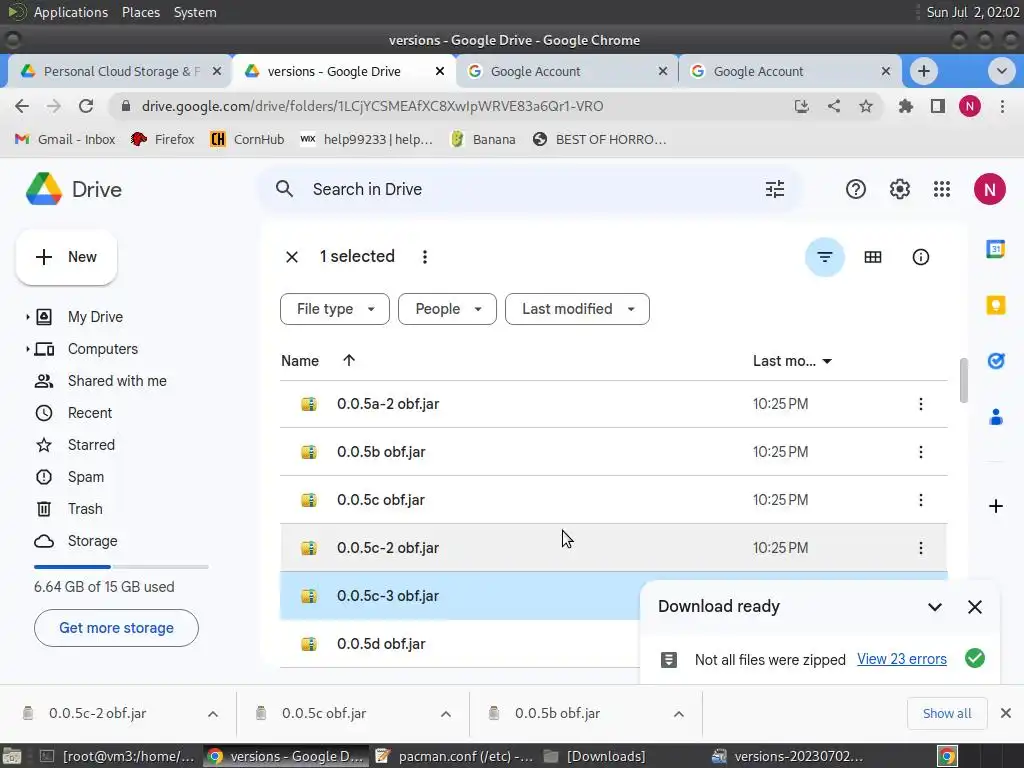Expand the File type filter
This screenshot has height=768, width=1024.
click(x=335, y=309)
